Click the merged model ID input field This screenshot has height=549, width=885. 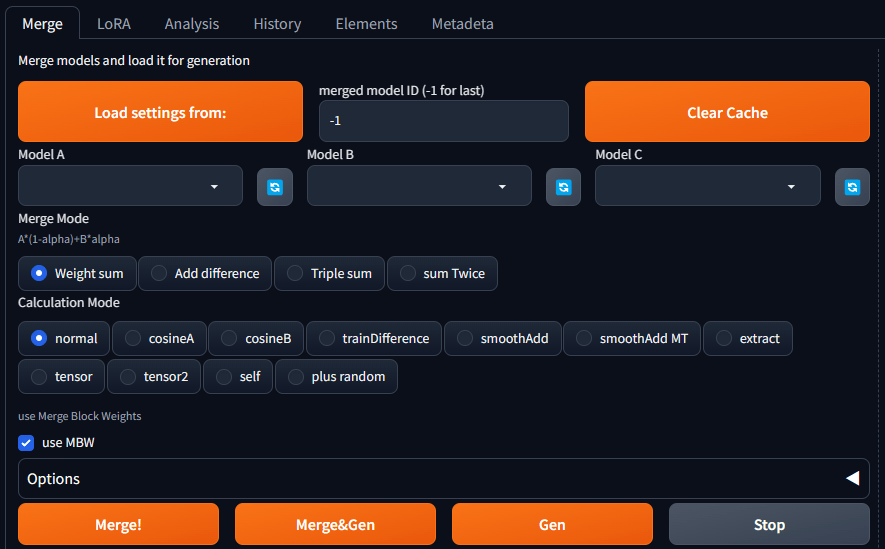pyautogui.click(x=443, y=120)
